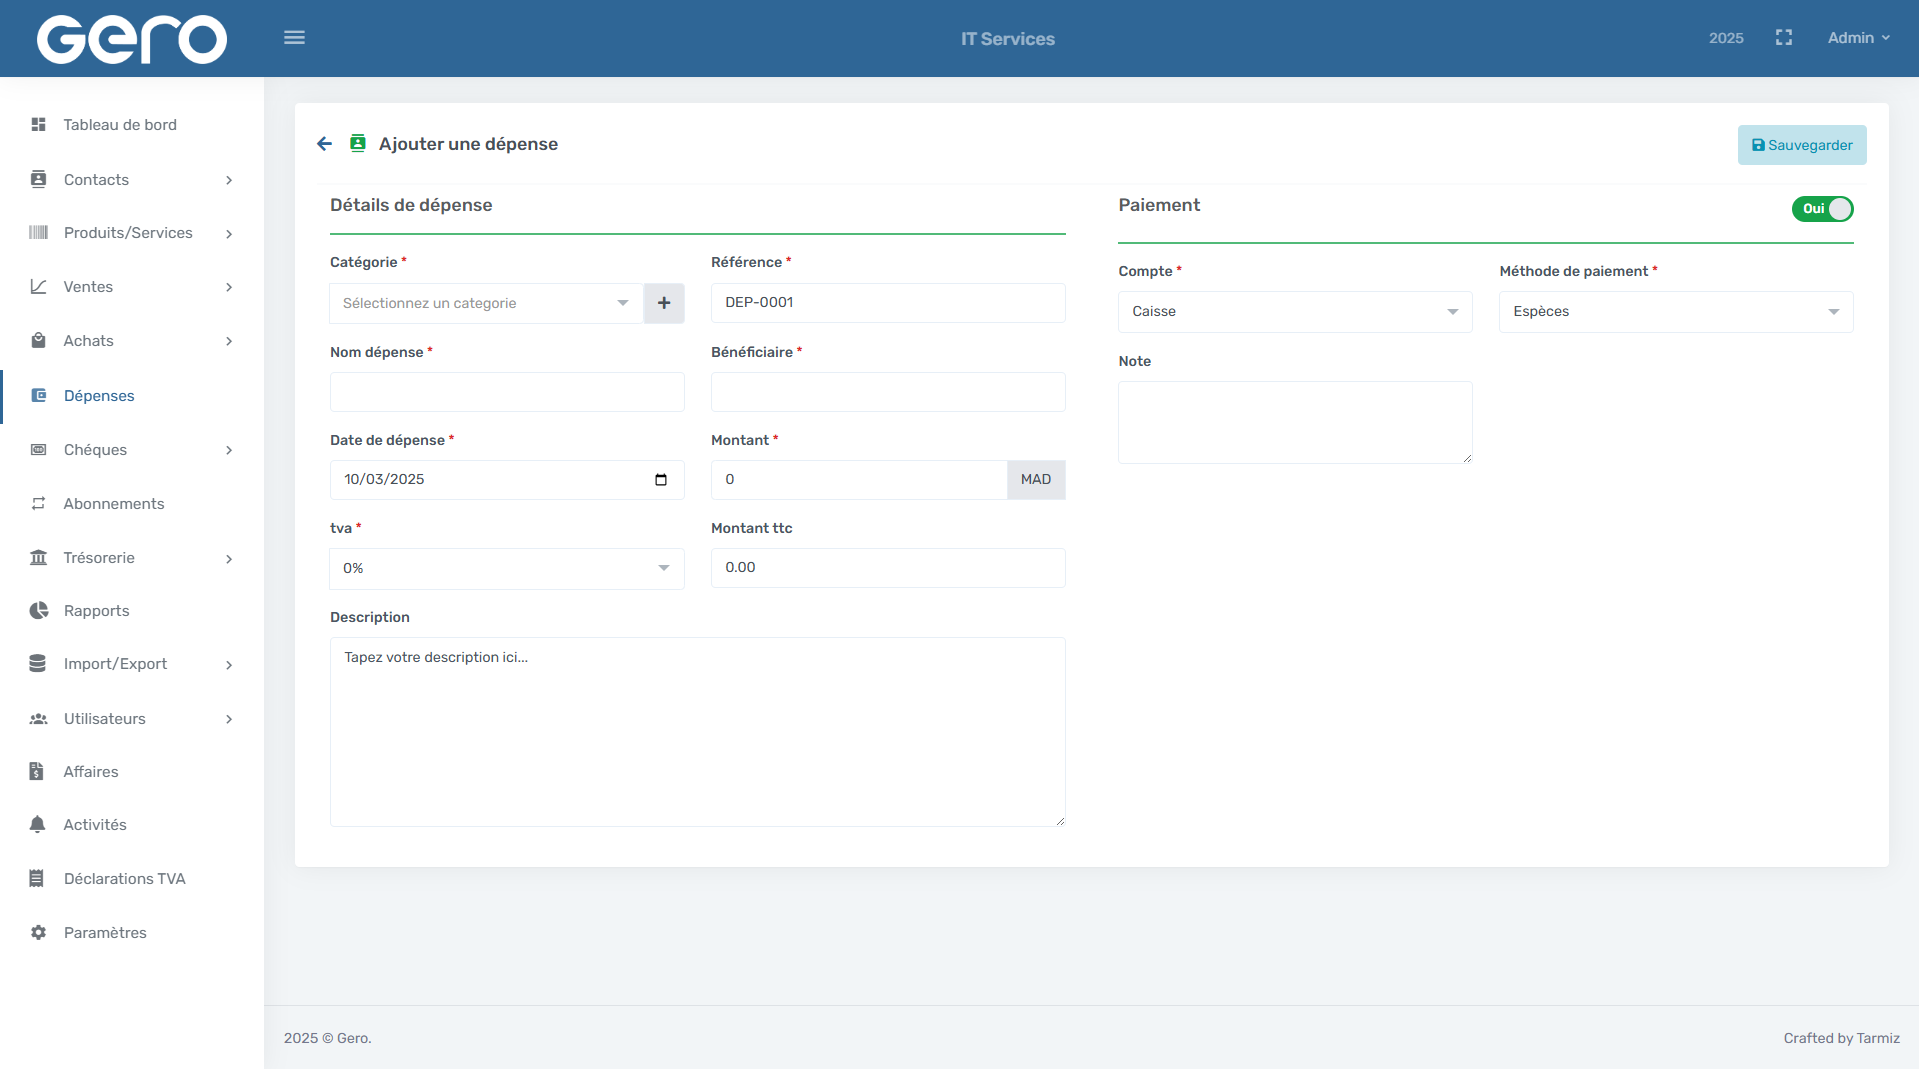This screenshot has height=1069, width=1919.
Task: Click the Sauvegarder button
Action: [x=1801, y=145]
